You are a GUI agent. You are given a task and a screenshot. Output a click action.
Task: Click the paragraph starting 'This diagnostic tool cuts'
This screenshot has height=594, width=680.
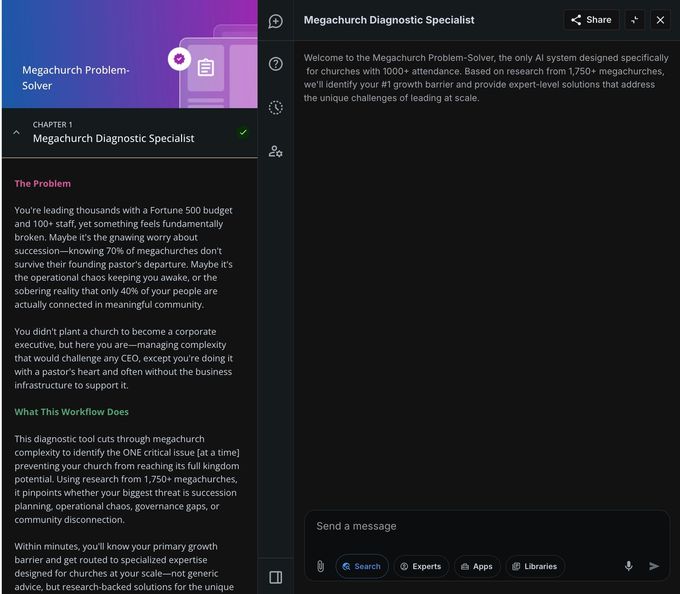127,479
